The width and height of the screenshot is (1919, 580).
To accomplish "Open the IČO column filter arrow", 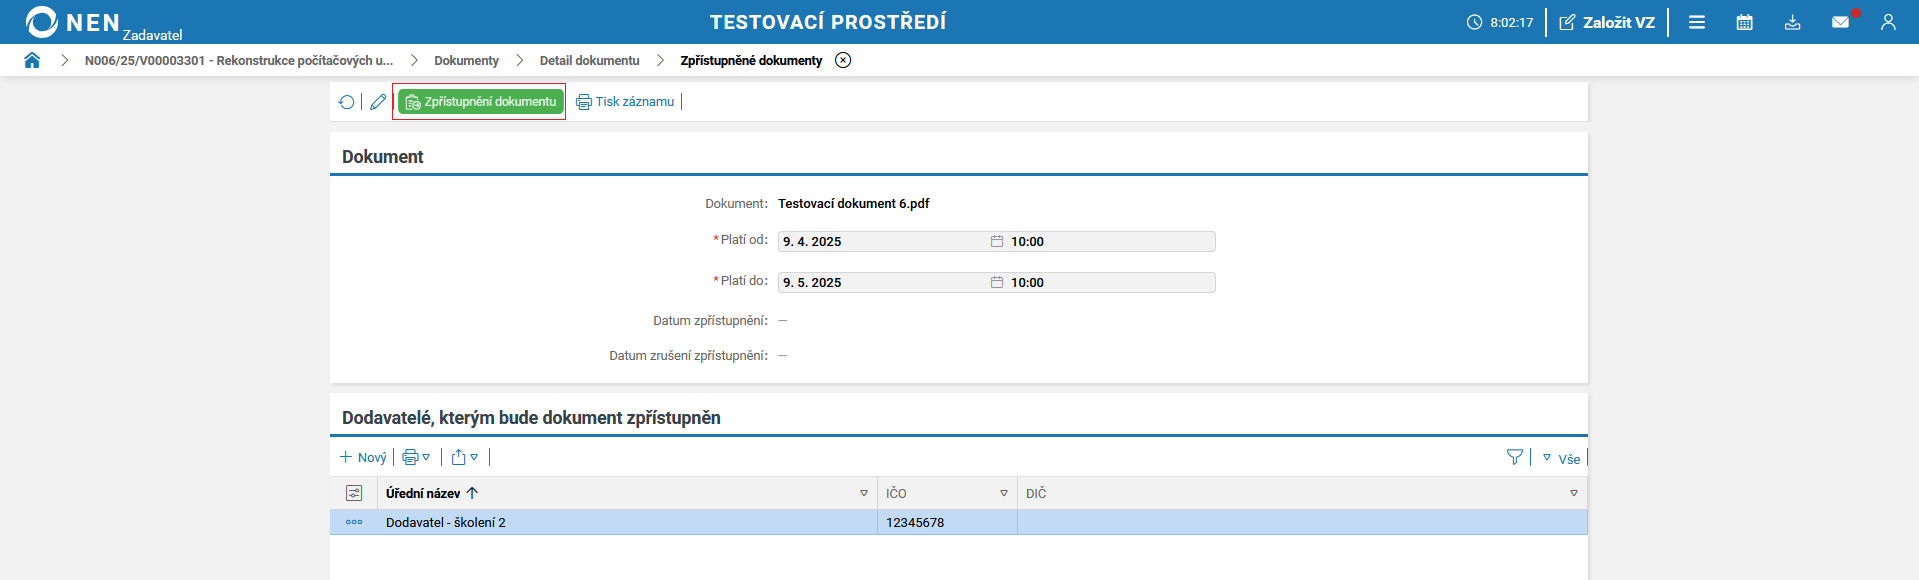I will coord(1004,493).
